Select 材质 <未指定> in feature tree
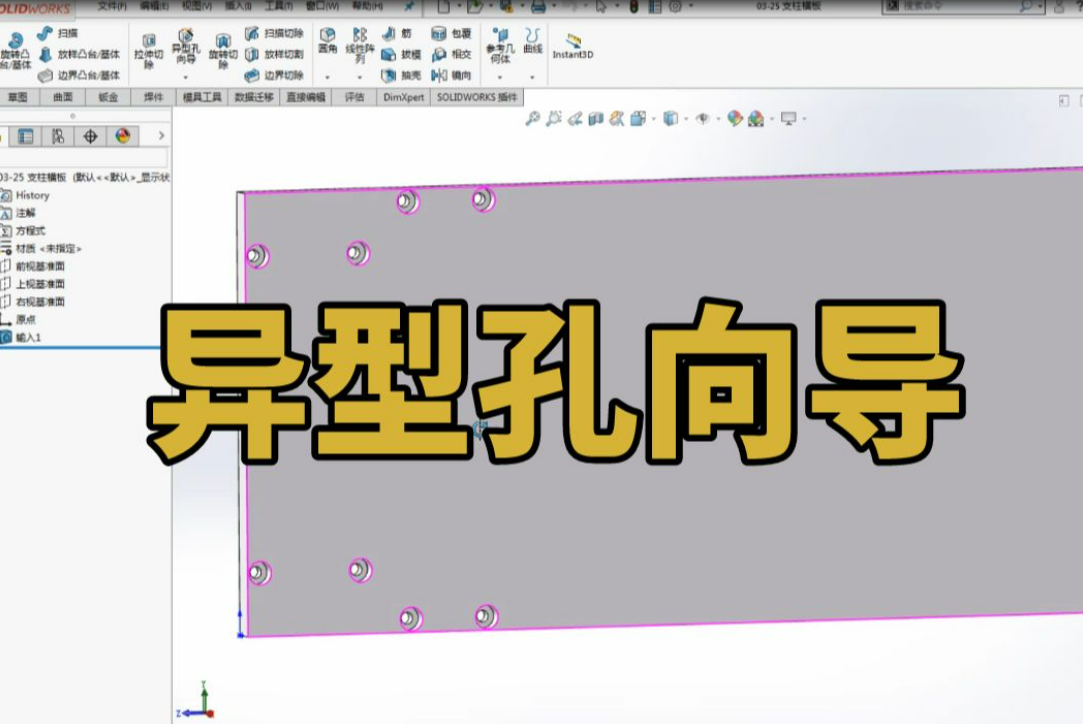Viewport: 1083px width, 724px height. coord(48,249)
